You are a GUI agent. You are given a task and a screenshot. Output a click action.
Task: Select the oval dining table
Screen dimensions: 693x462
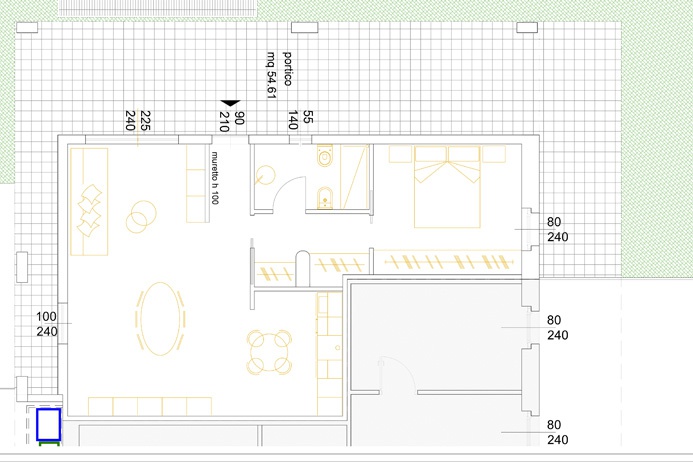pos(160,319)
